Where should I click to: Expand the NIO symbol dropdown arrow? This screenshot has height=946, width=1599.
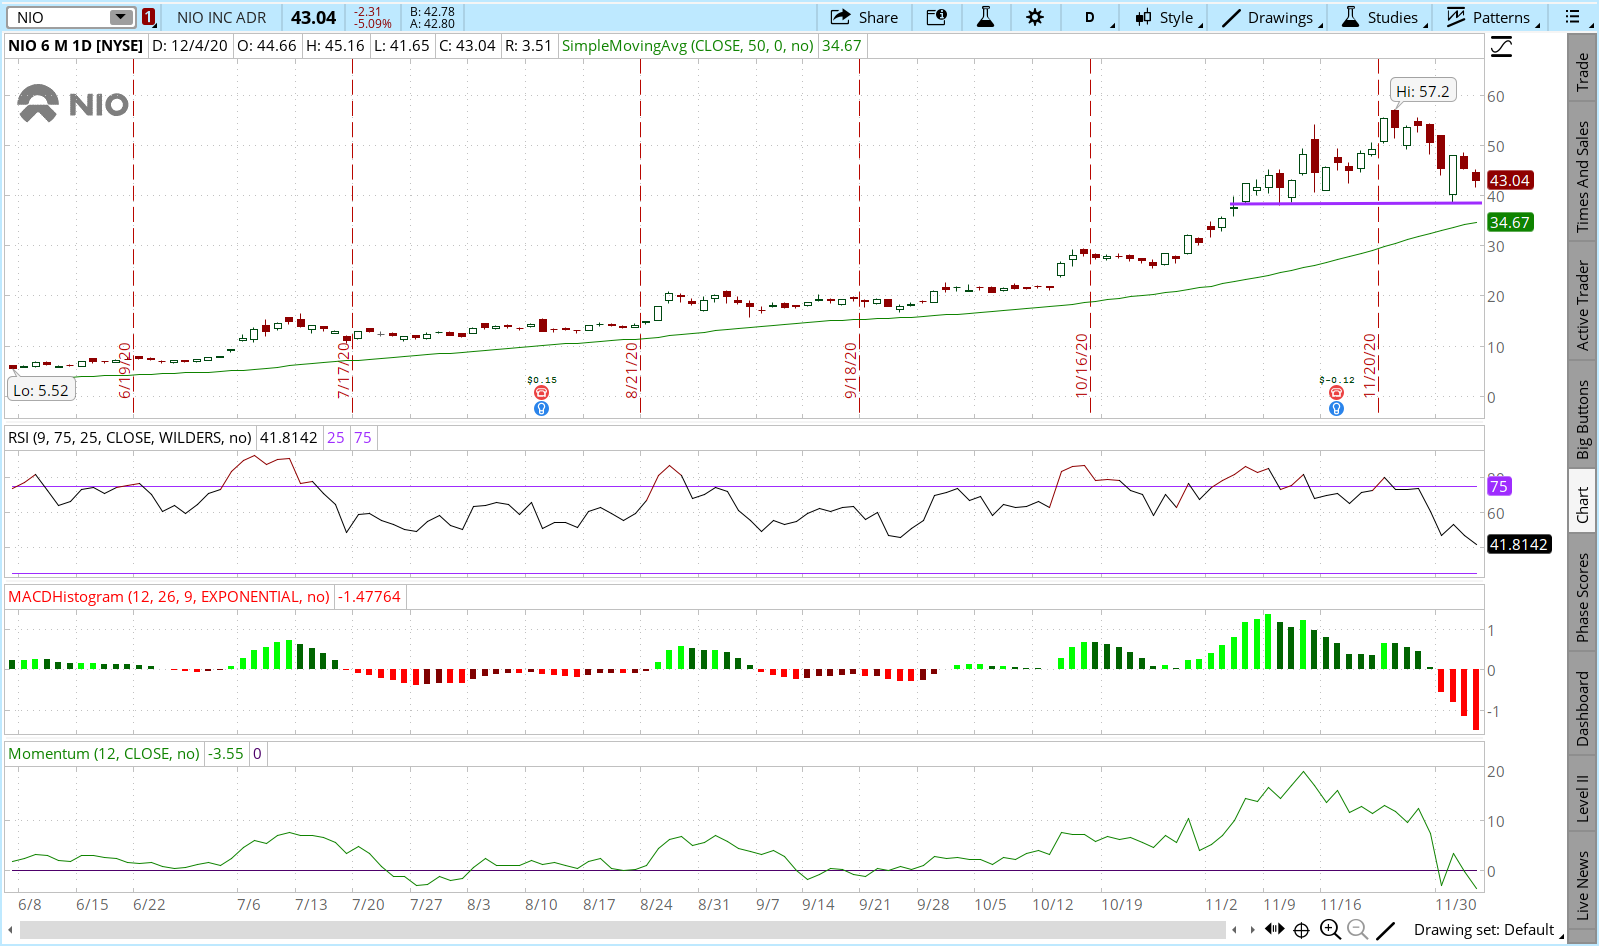[x=120, y=17]
